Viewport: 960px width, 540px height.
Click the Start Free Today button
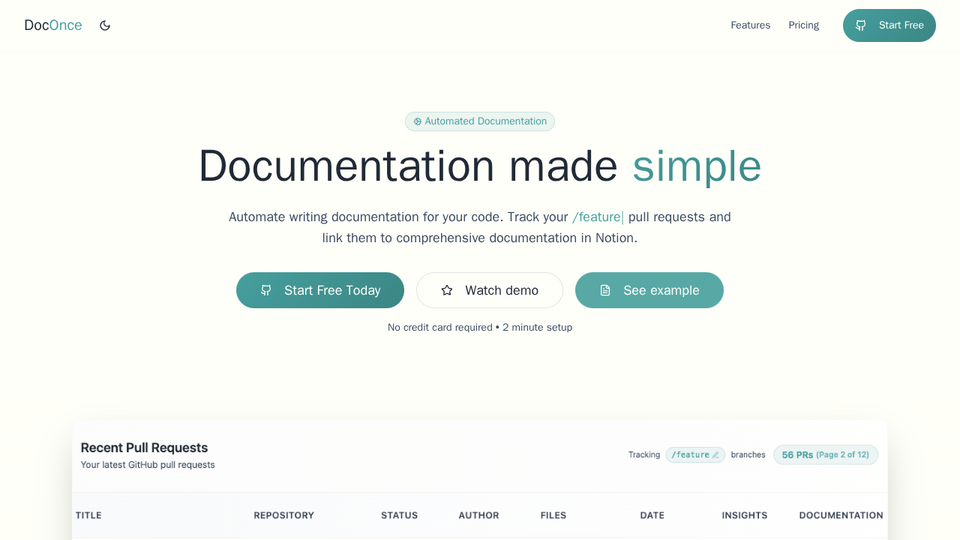pyautogui.click(x=320, y=290)
